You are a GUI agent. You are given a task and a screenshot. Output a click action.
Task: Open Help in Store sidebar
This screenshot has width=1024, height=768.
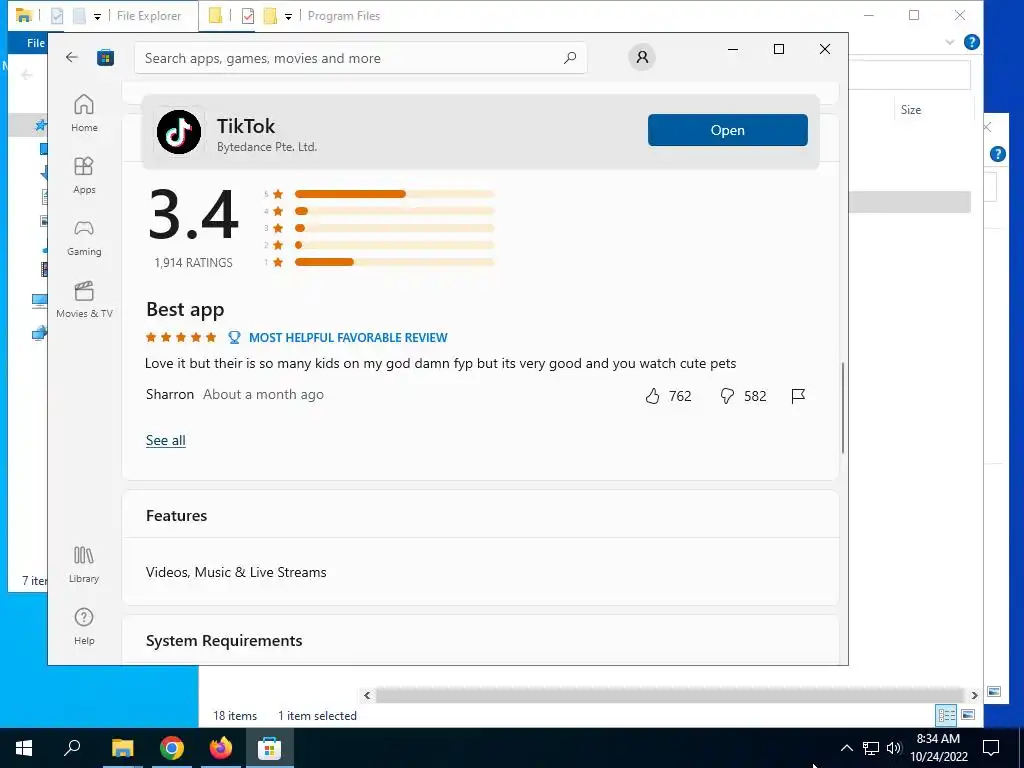(x=84, y=626)
